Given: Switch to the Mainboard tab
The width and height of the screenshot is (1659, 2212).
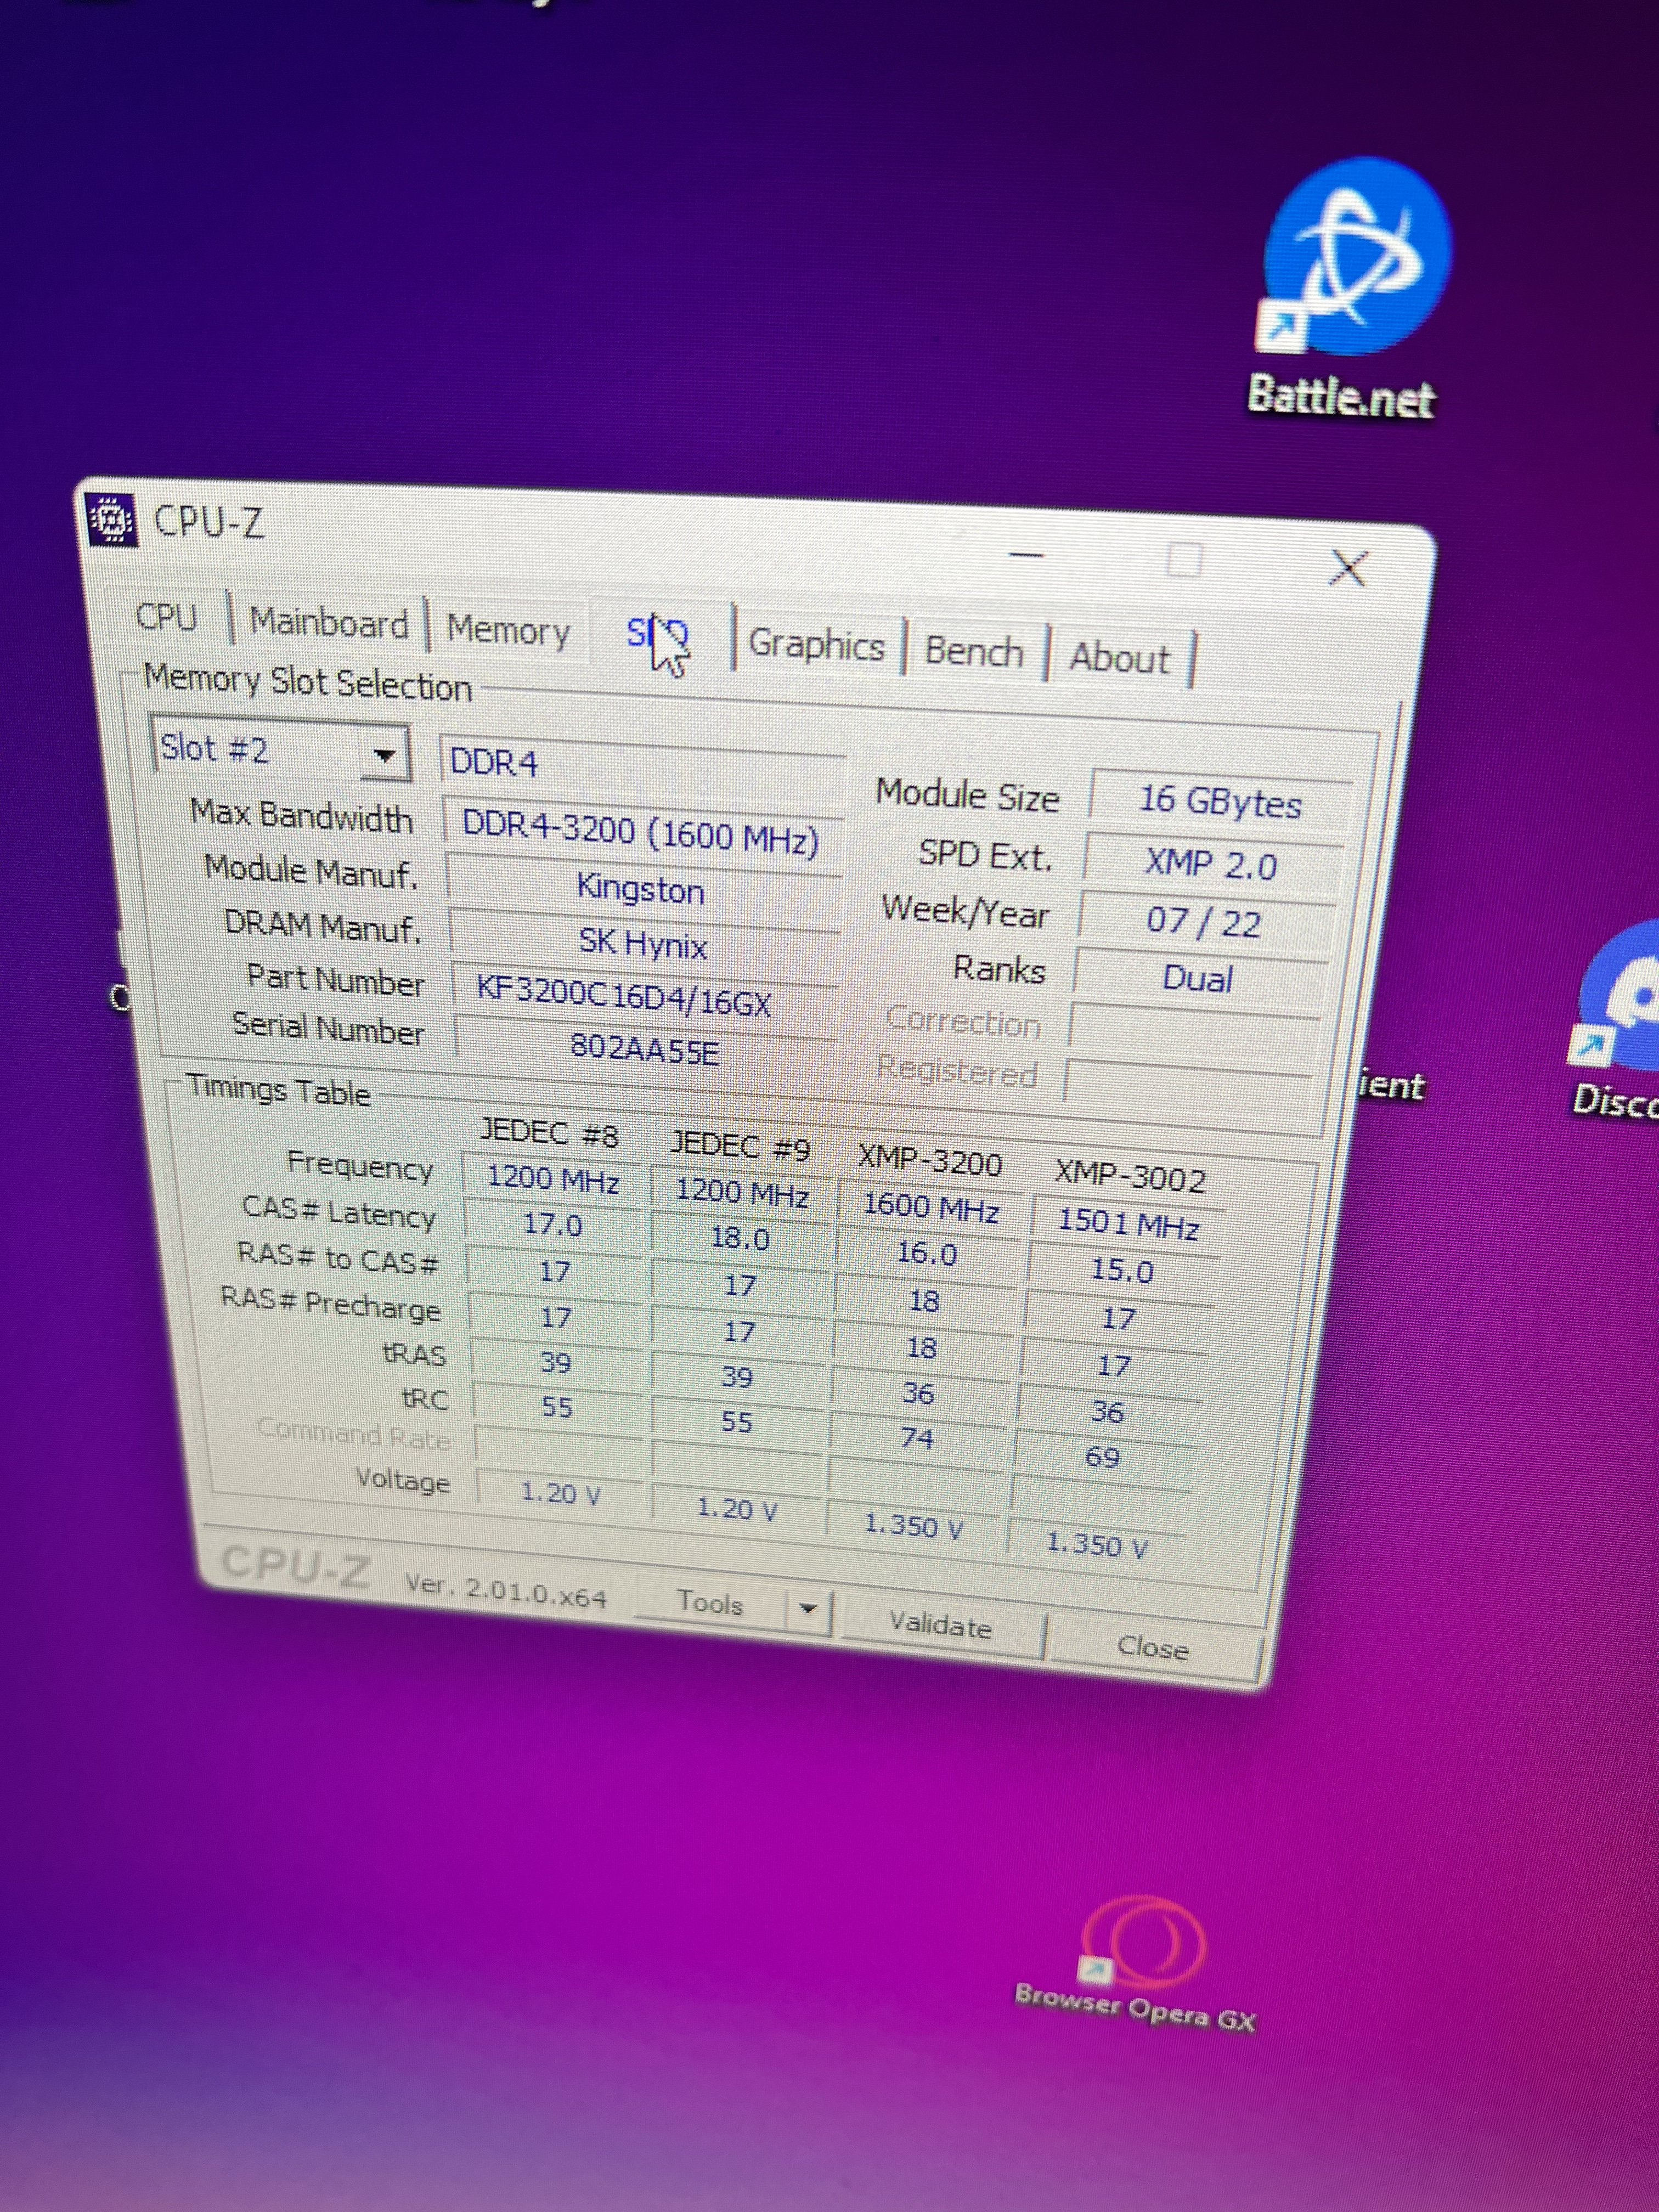Looking at the screenshot, I should coord(328,624).
